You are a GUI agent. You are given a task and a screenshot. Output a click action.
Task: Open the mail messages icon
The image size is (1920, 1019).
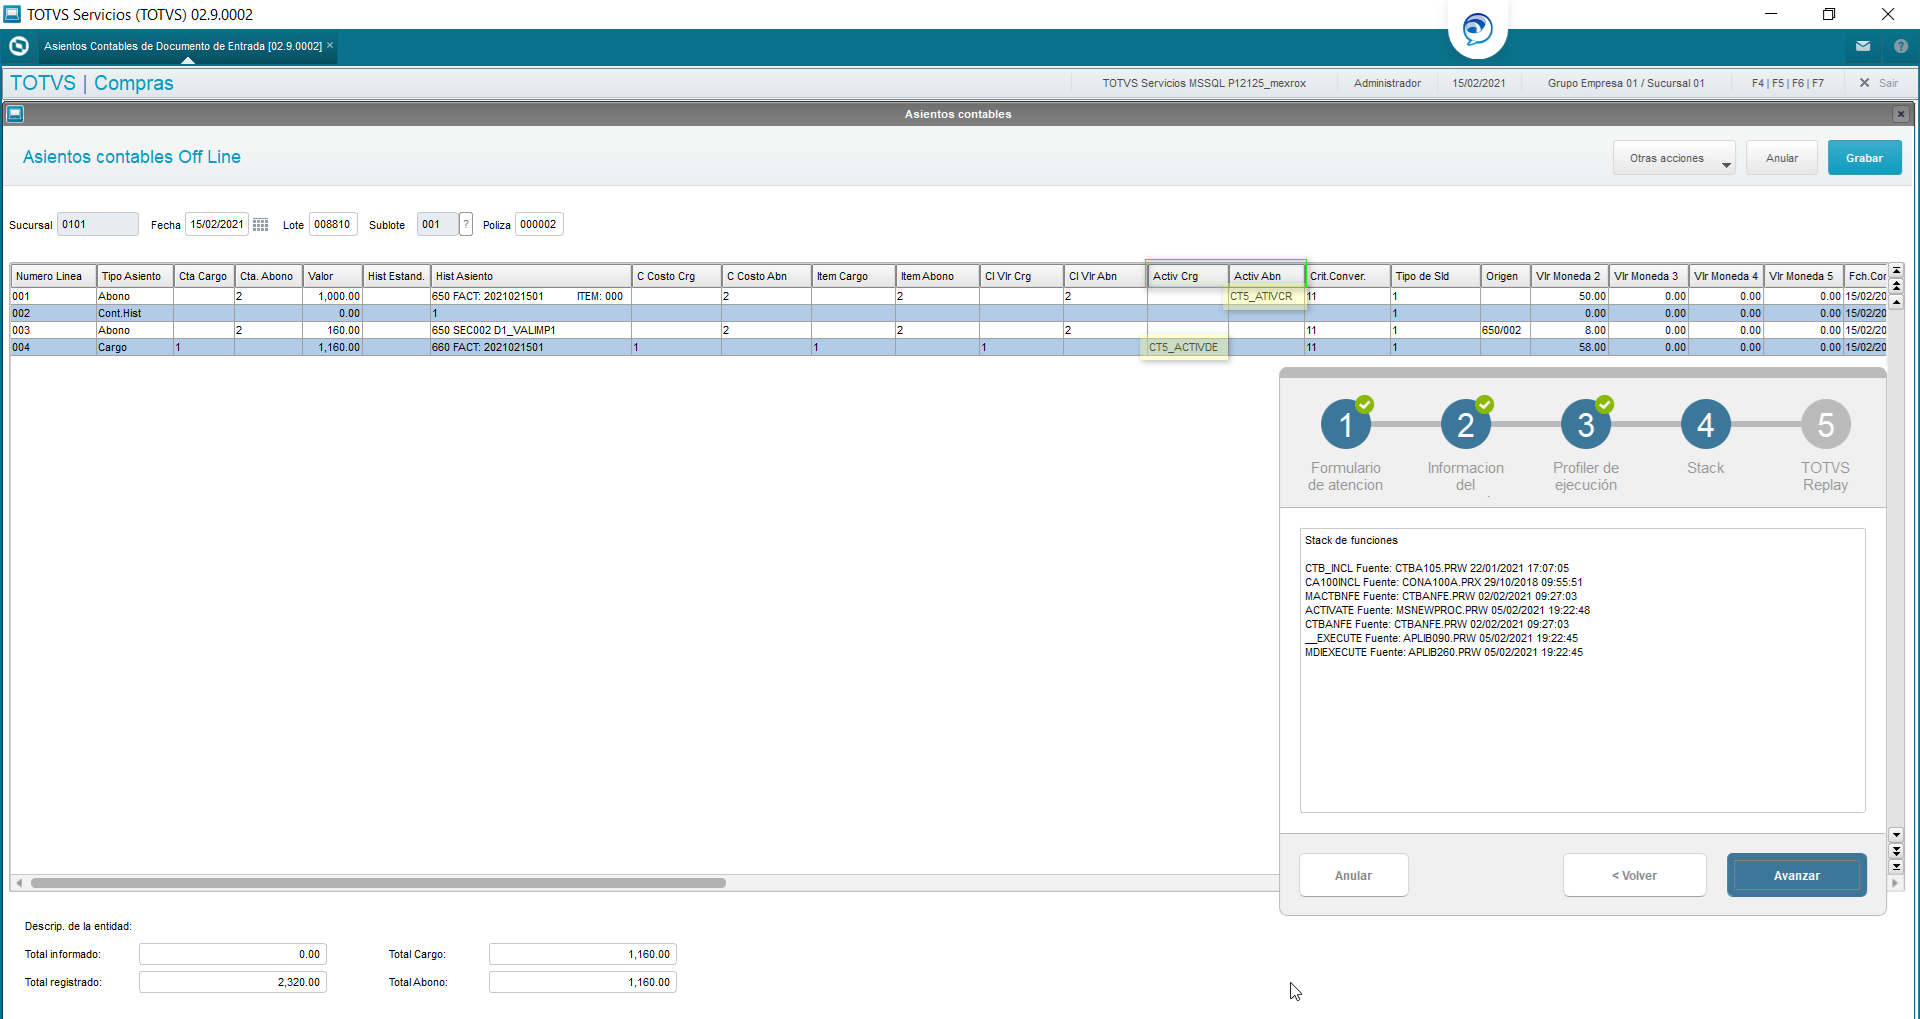pos(1863,46)
